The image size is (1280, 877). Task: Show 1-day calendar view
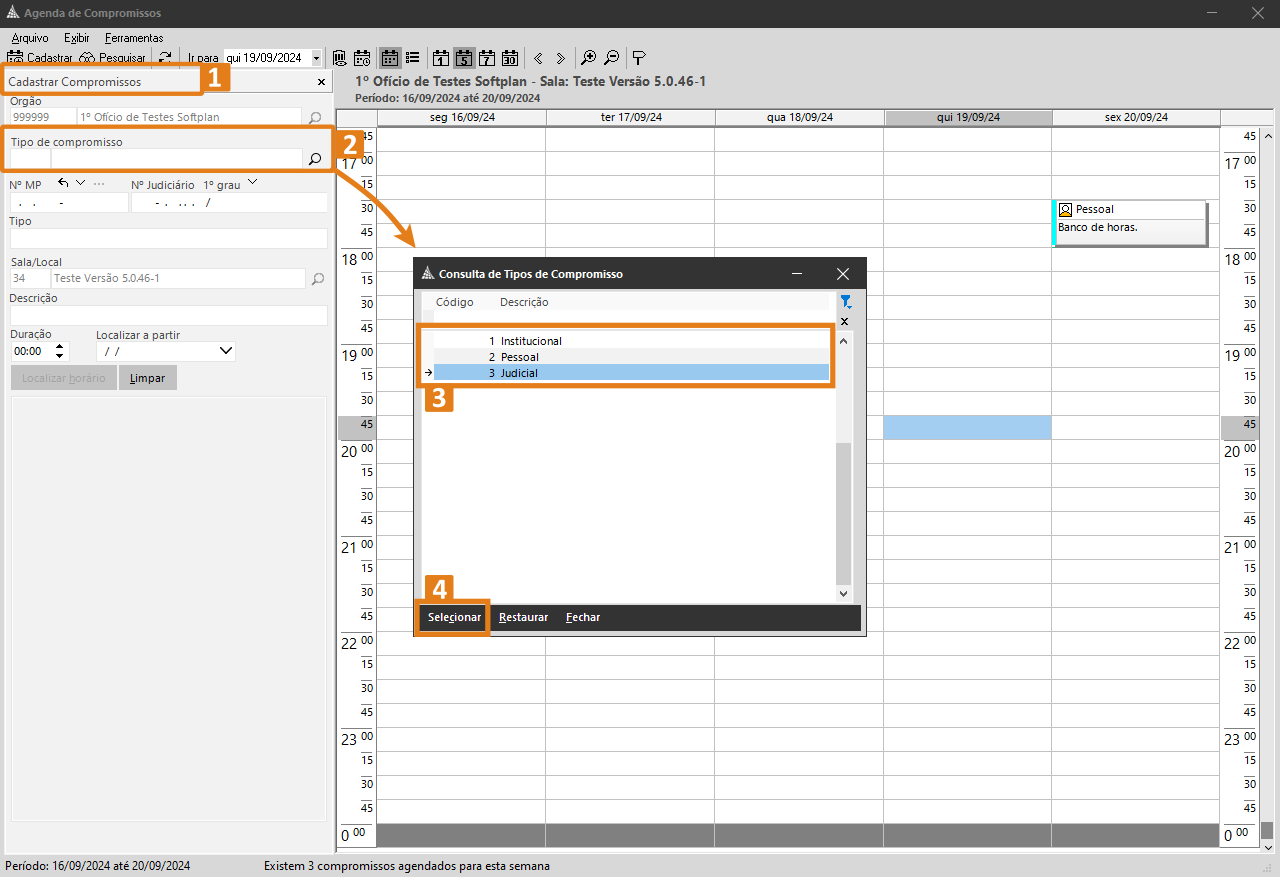[441, 58]
